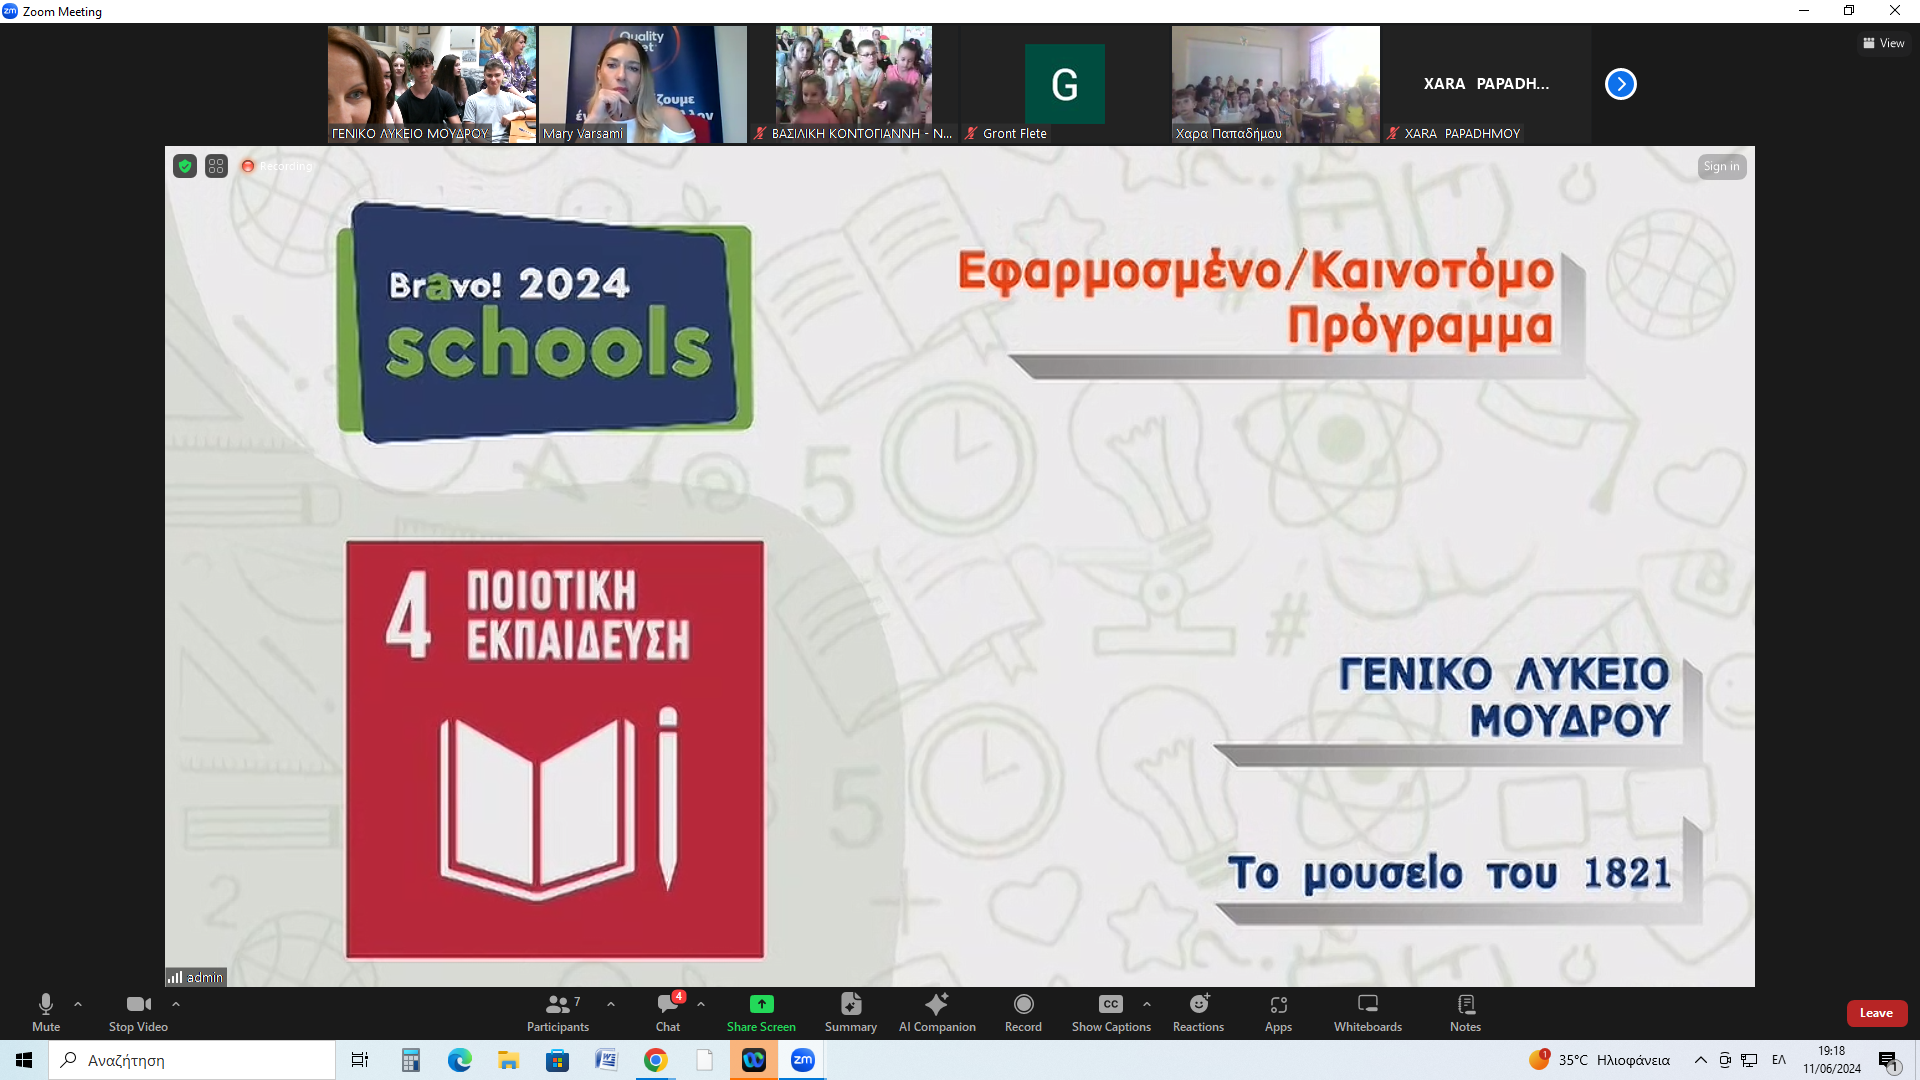1920x1080 pixels.
Task: Open the Whiteboards tool
Action: (1367, 1004)
